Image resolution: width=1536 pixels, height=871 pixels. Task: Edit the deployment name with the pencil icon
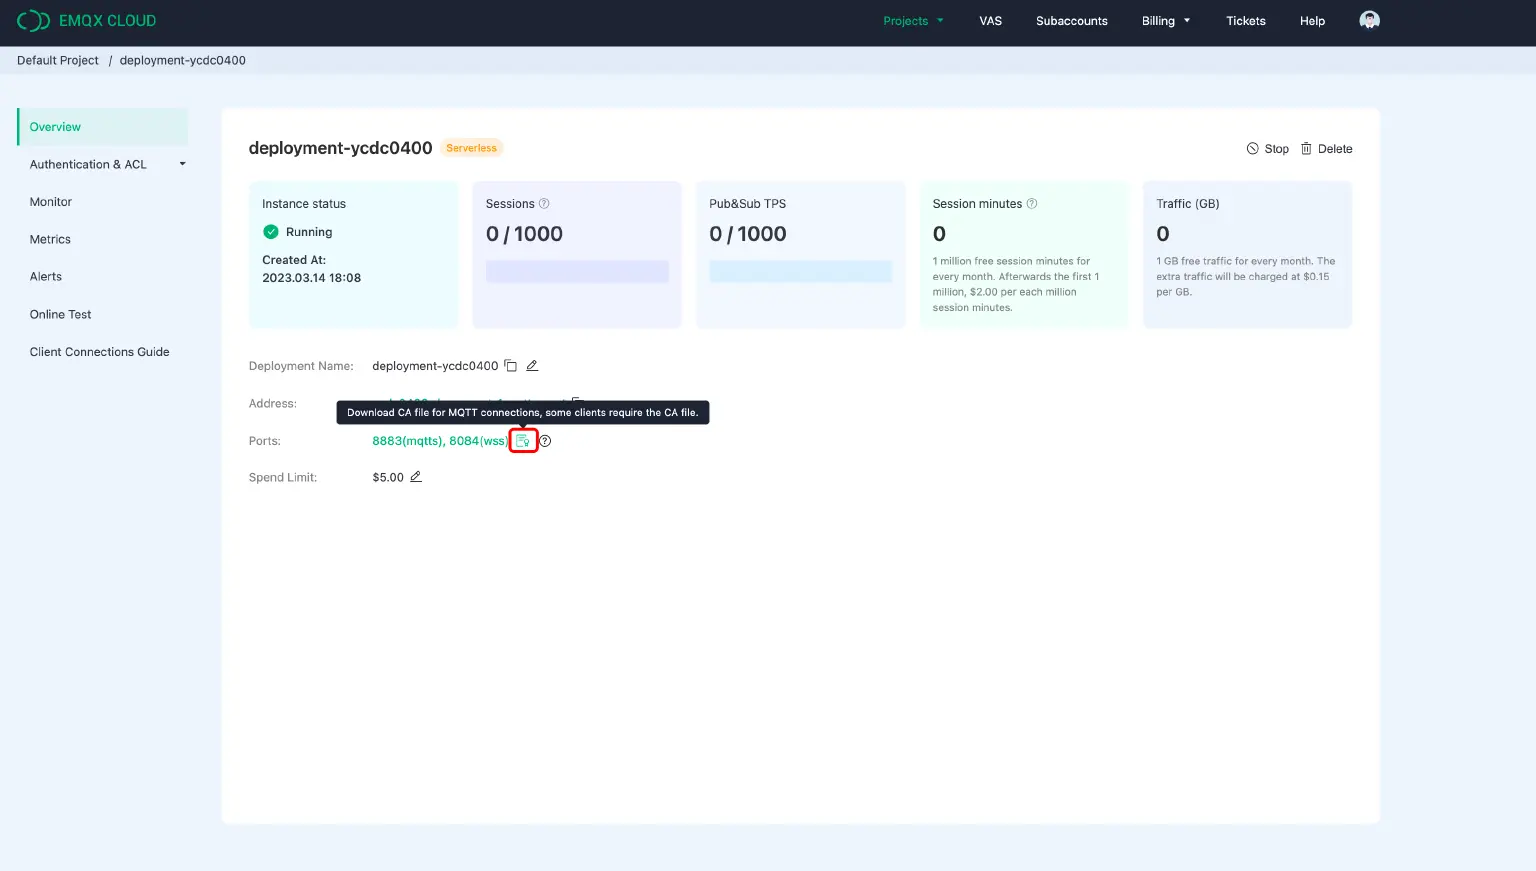pos(532,365)
